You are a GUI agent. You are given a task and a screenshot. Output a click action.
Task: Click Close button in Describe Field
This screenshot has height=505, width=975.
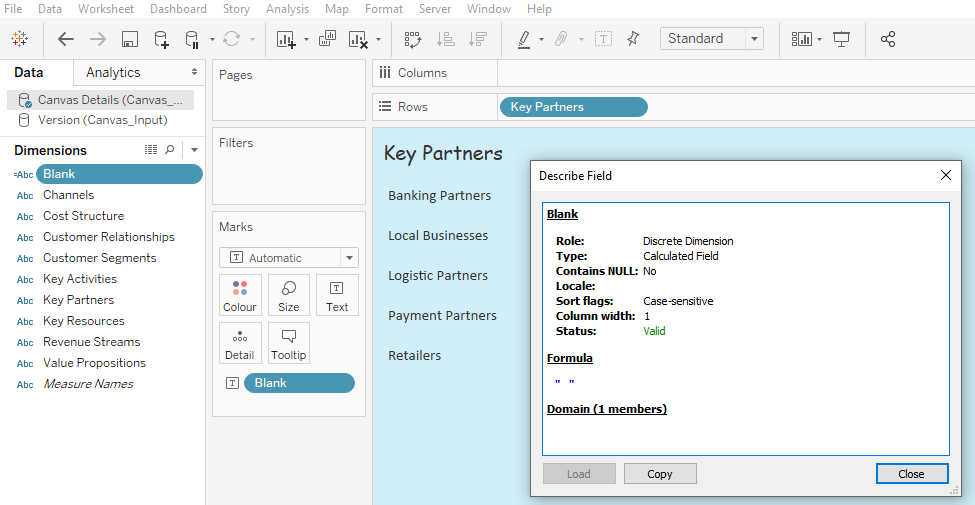[912, 474]
